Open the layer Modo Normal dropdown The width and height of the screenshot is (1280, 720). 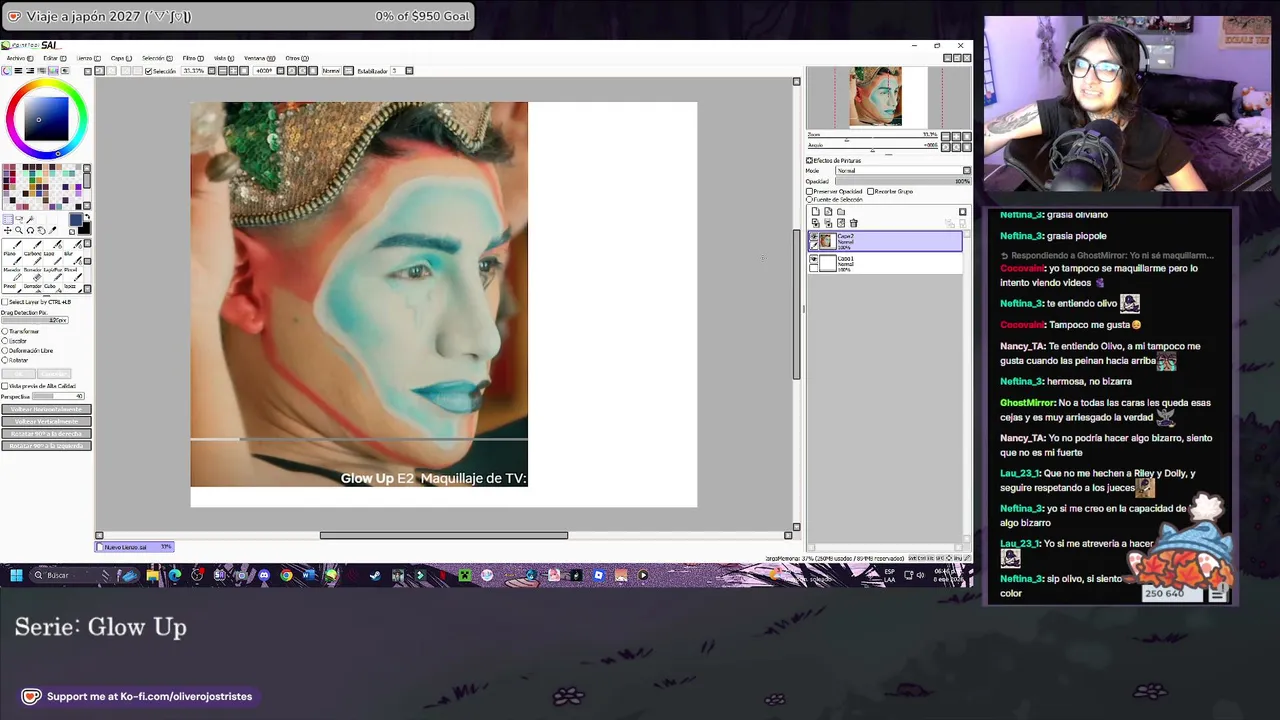tap(903, 171)
